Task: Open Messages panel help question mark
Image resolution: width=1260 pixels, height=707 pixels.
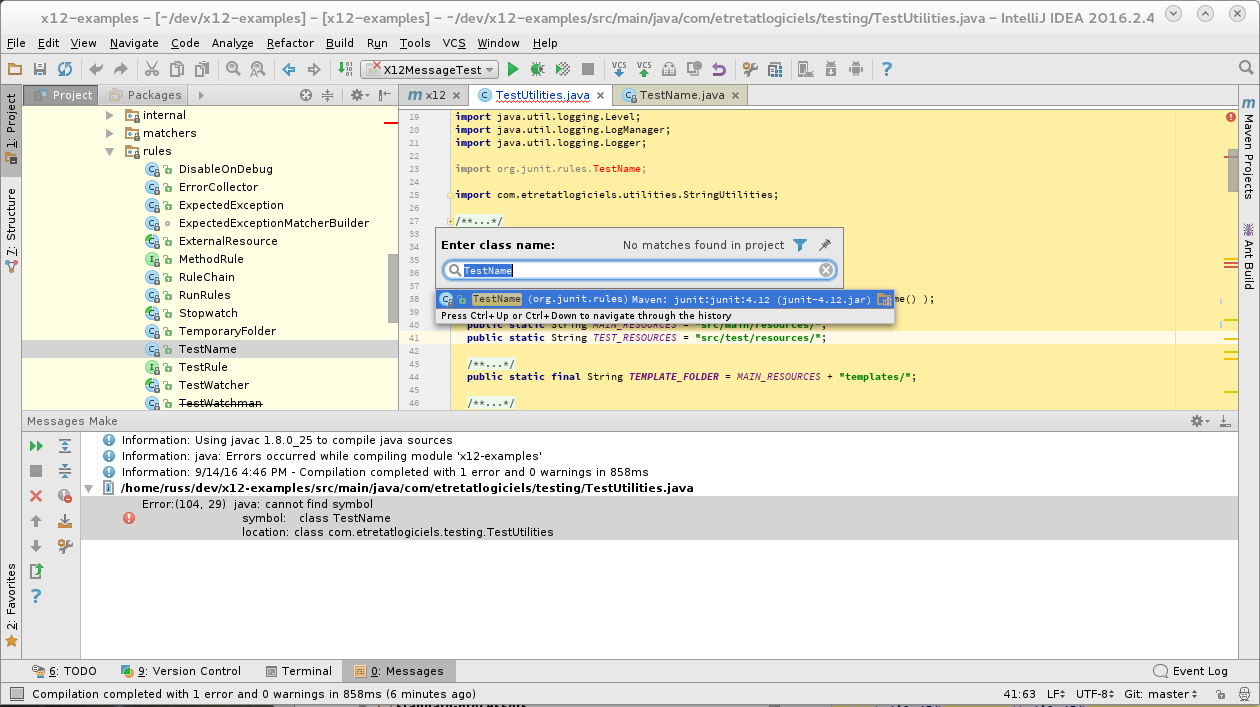Action: (x=36, y=596)
